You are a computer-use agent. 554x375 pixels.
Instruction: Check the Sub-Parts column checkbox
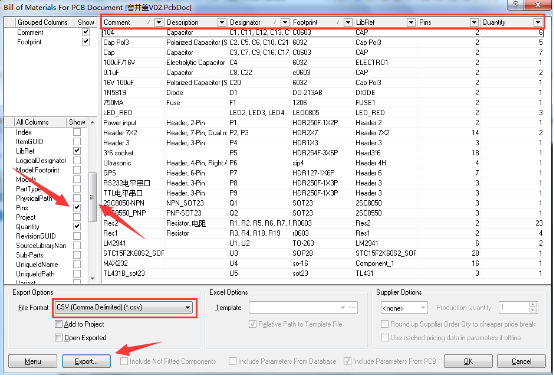[x=77, y=255]
